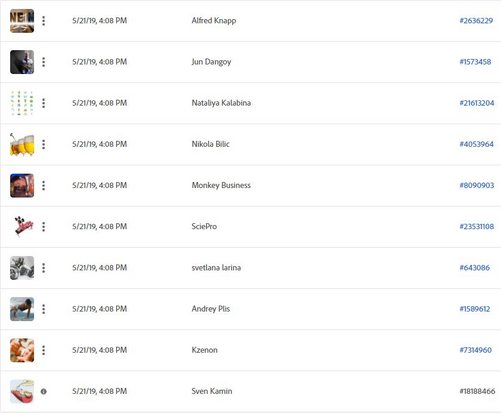Open the three-dot menu for SciePro

click(x=44, y=227)
